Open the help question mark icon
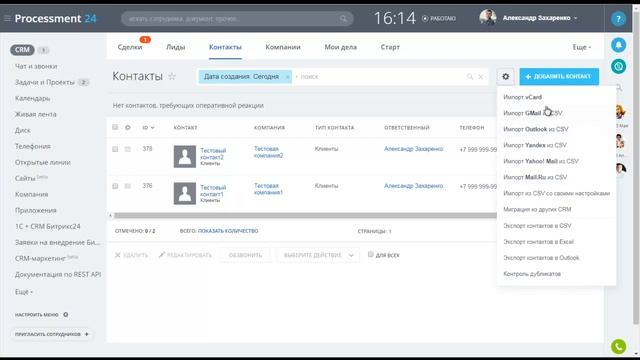The height and width of the screenshot is (360, 640). pos(618,19)
